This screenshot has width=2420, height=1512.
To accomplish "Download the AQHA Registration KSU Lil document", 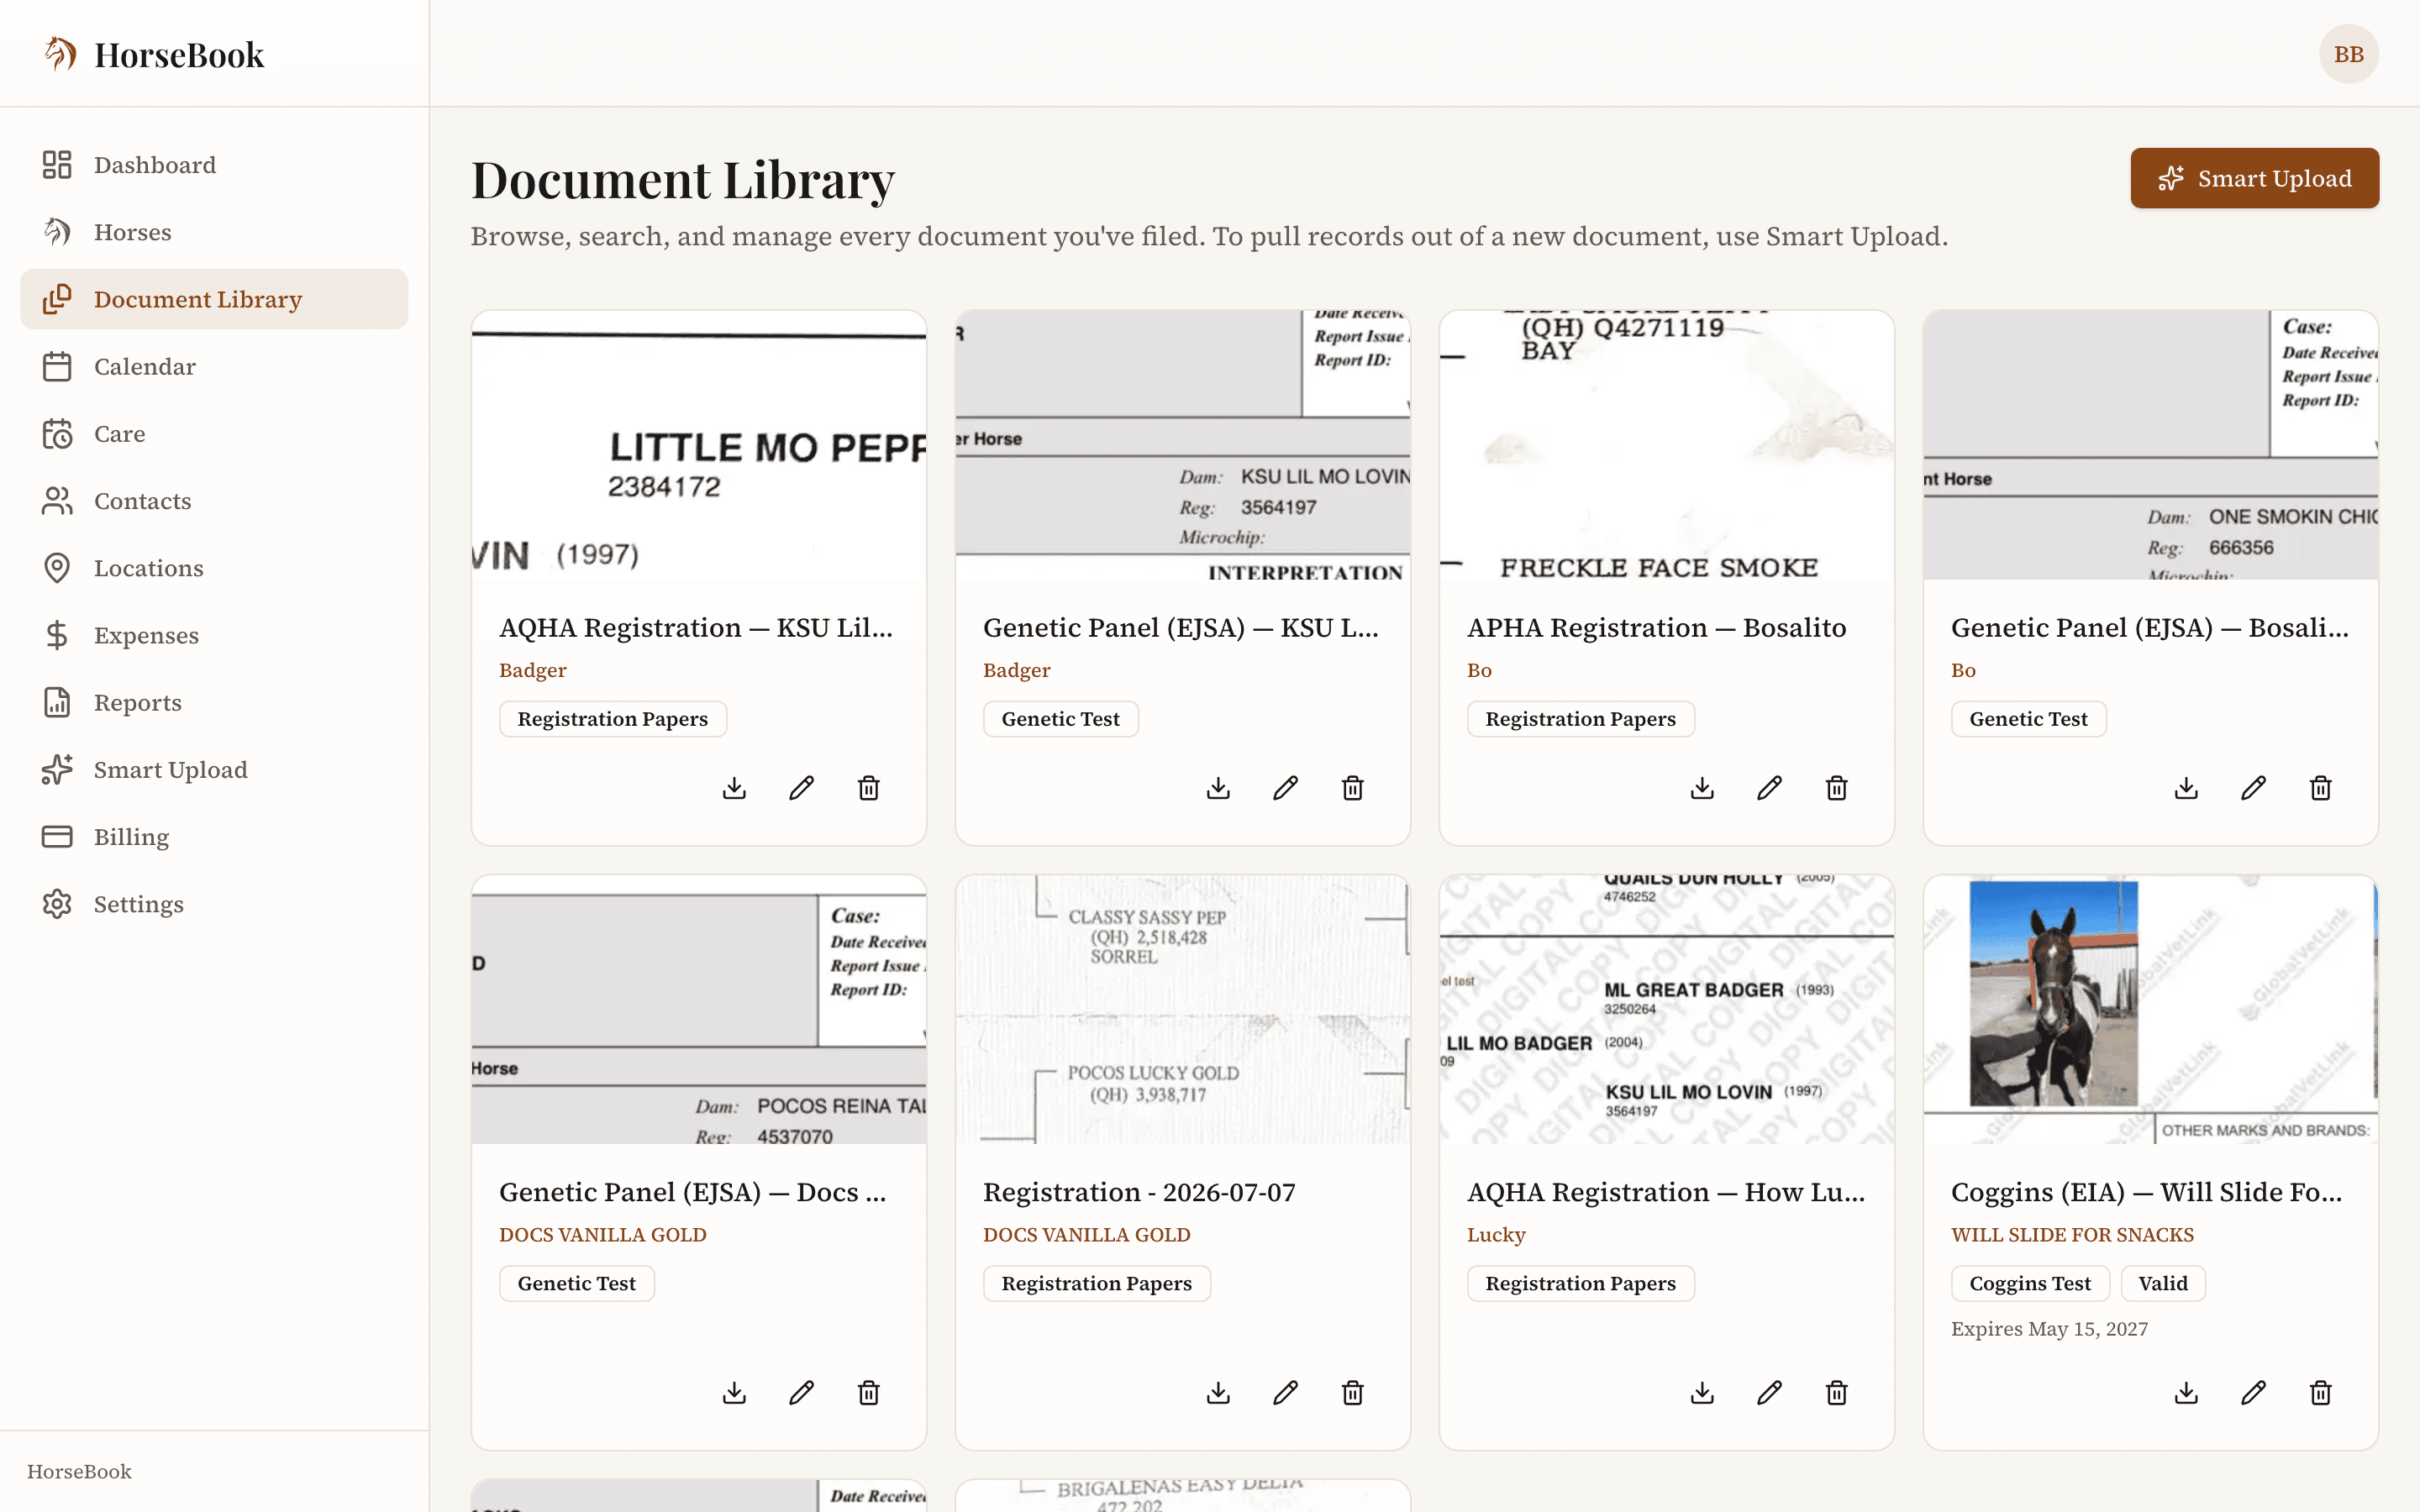I will click(734, 788).
